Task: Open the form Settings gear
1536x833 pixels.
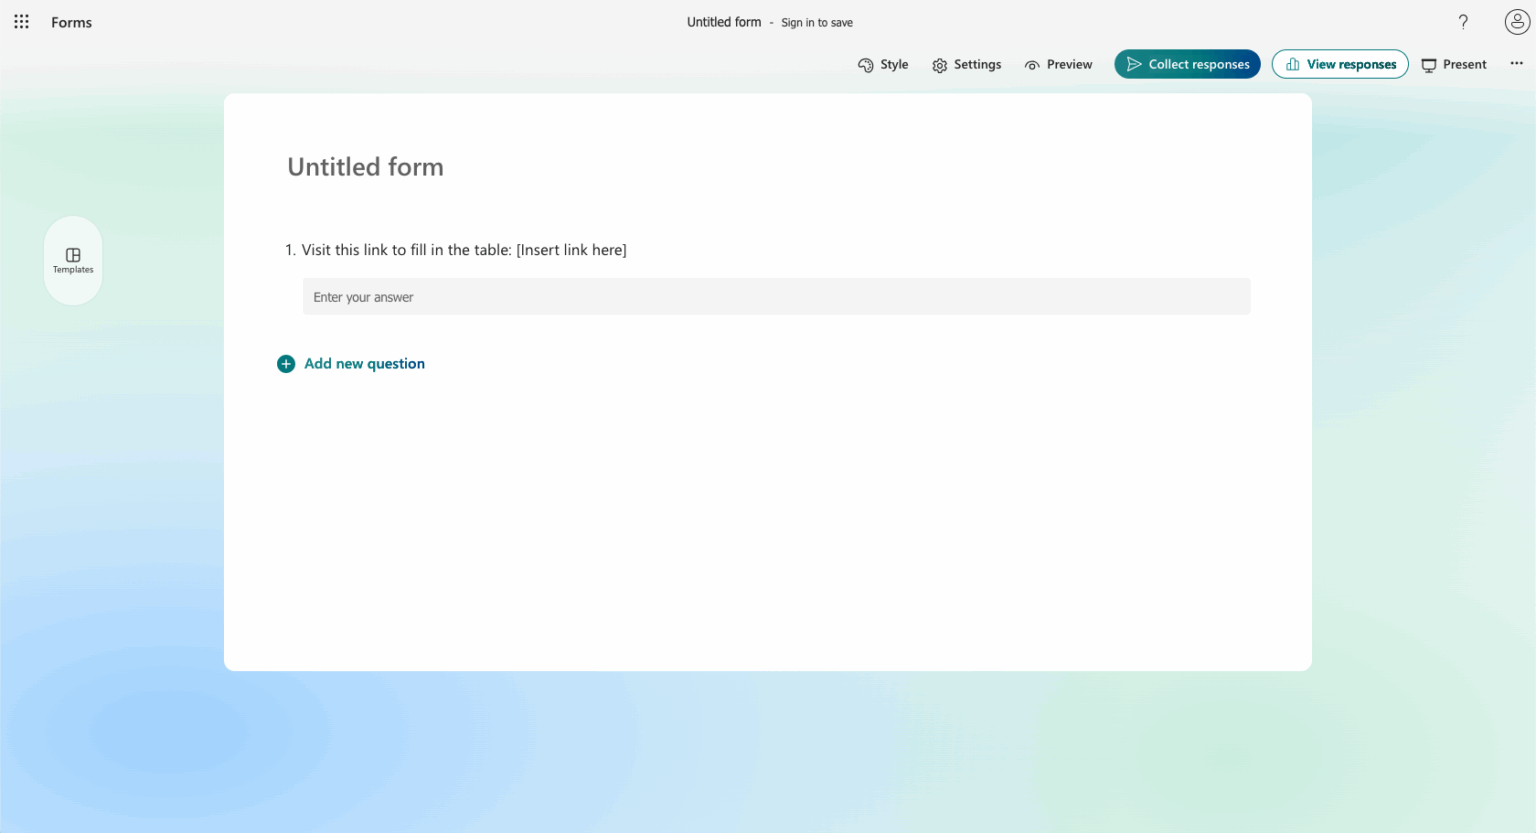Action: 940,64
